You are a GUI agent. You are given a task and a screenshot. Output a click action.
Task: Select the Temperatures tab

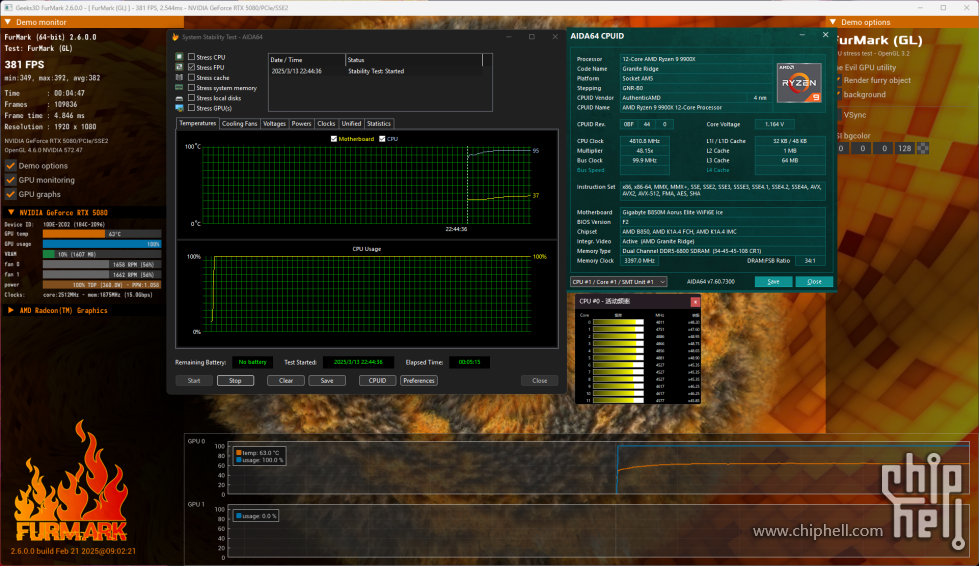(197, 123)
